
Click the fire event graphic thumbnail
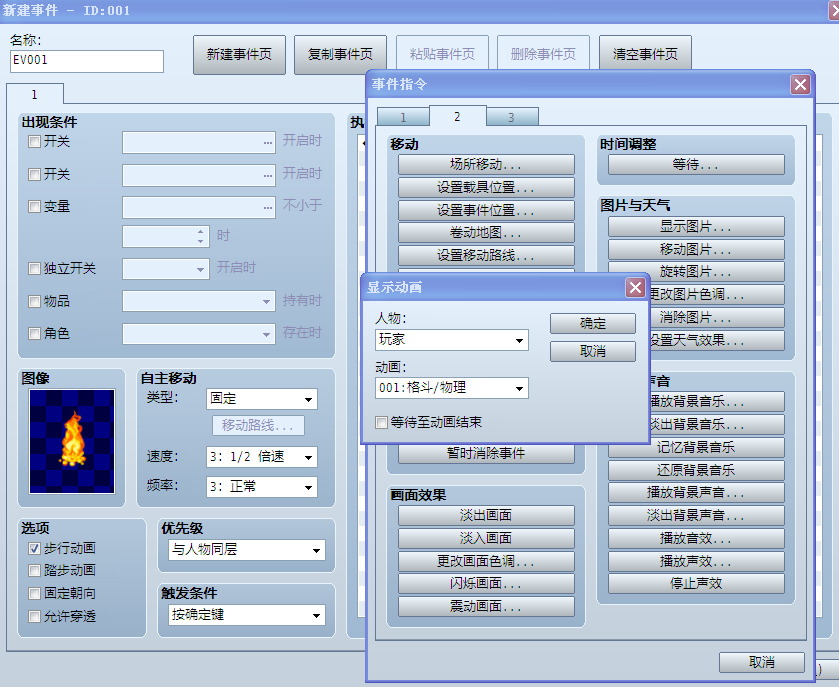72,441
